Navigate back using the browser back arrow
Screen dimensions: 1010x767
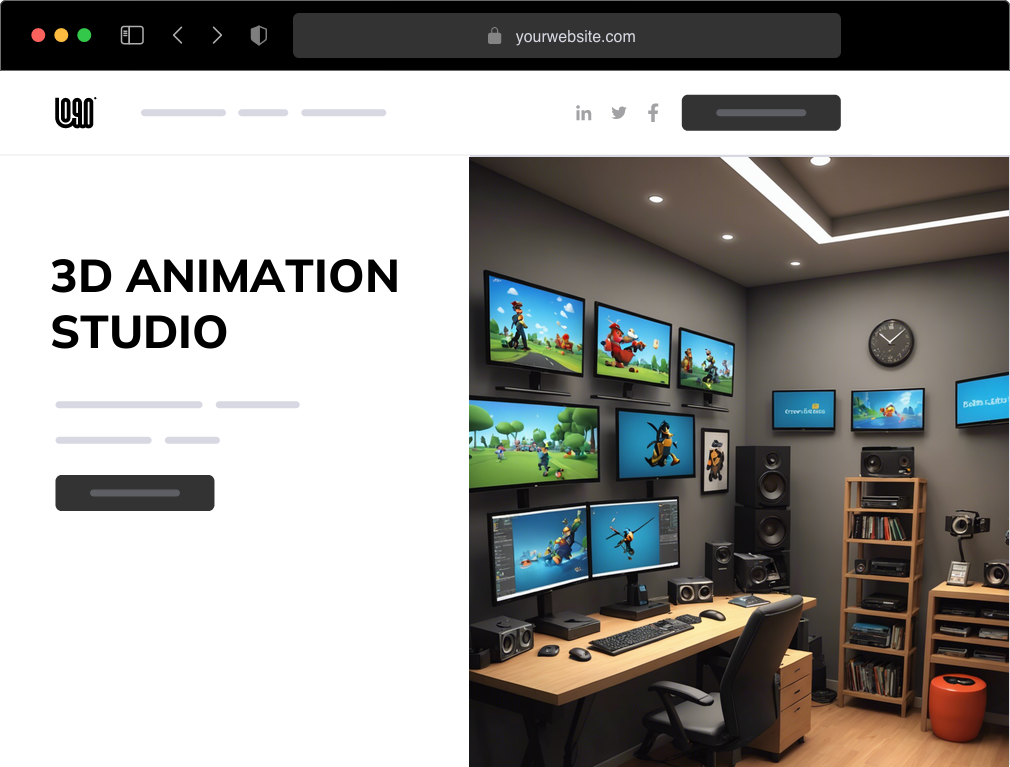[178, 34]
